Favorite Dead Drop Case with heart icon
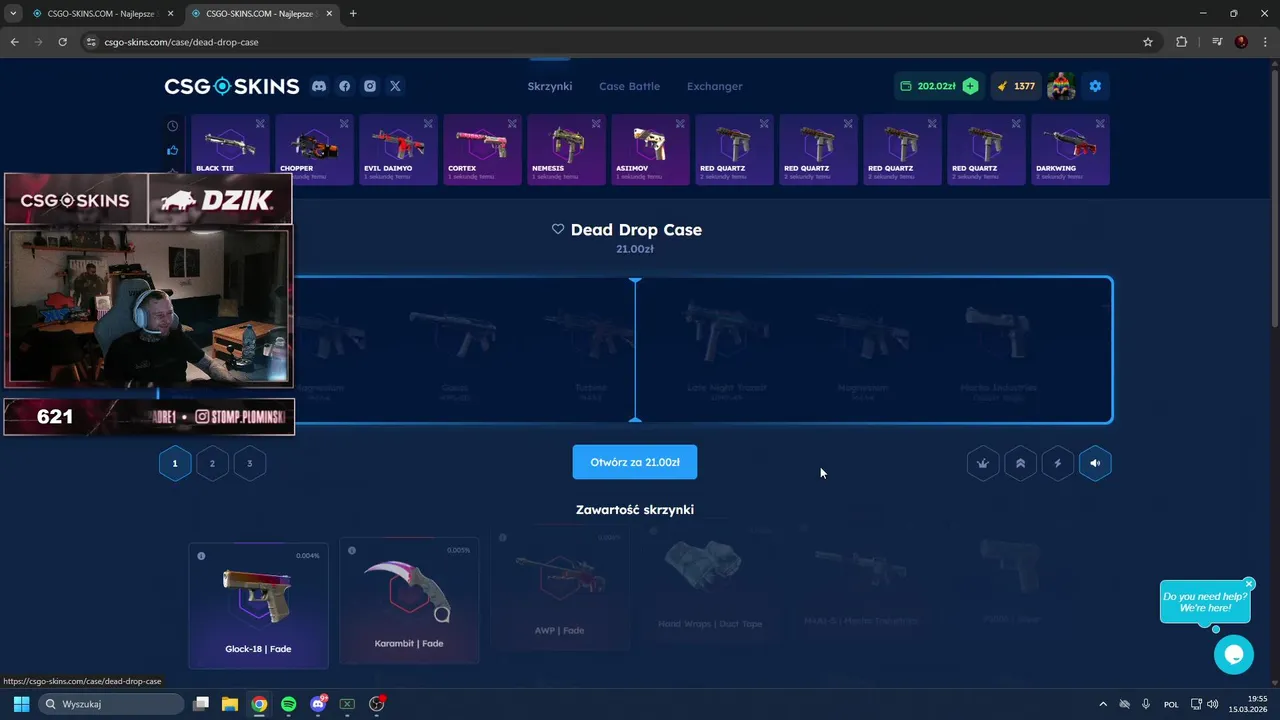 click(558, 229)
